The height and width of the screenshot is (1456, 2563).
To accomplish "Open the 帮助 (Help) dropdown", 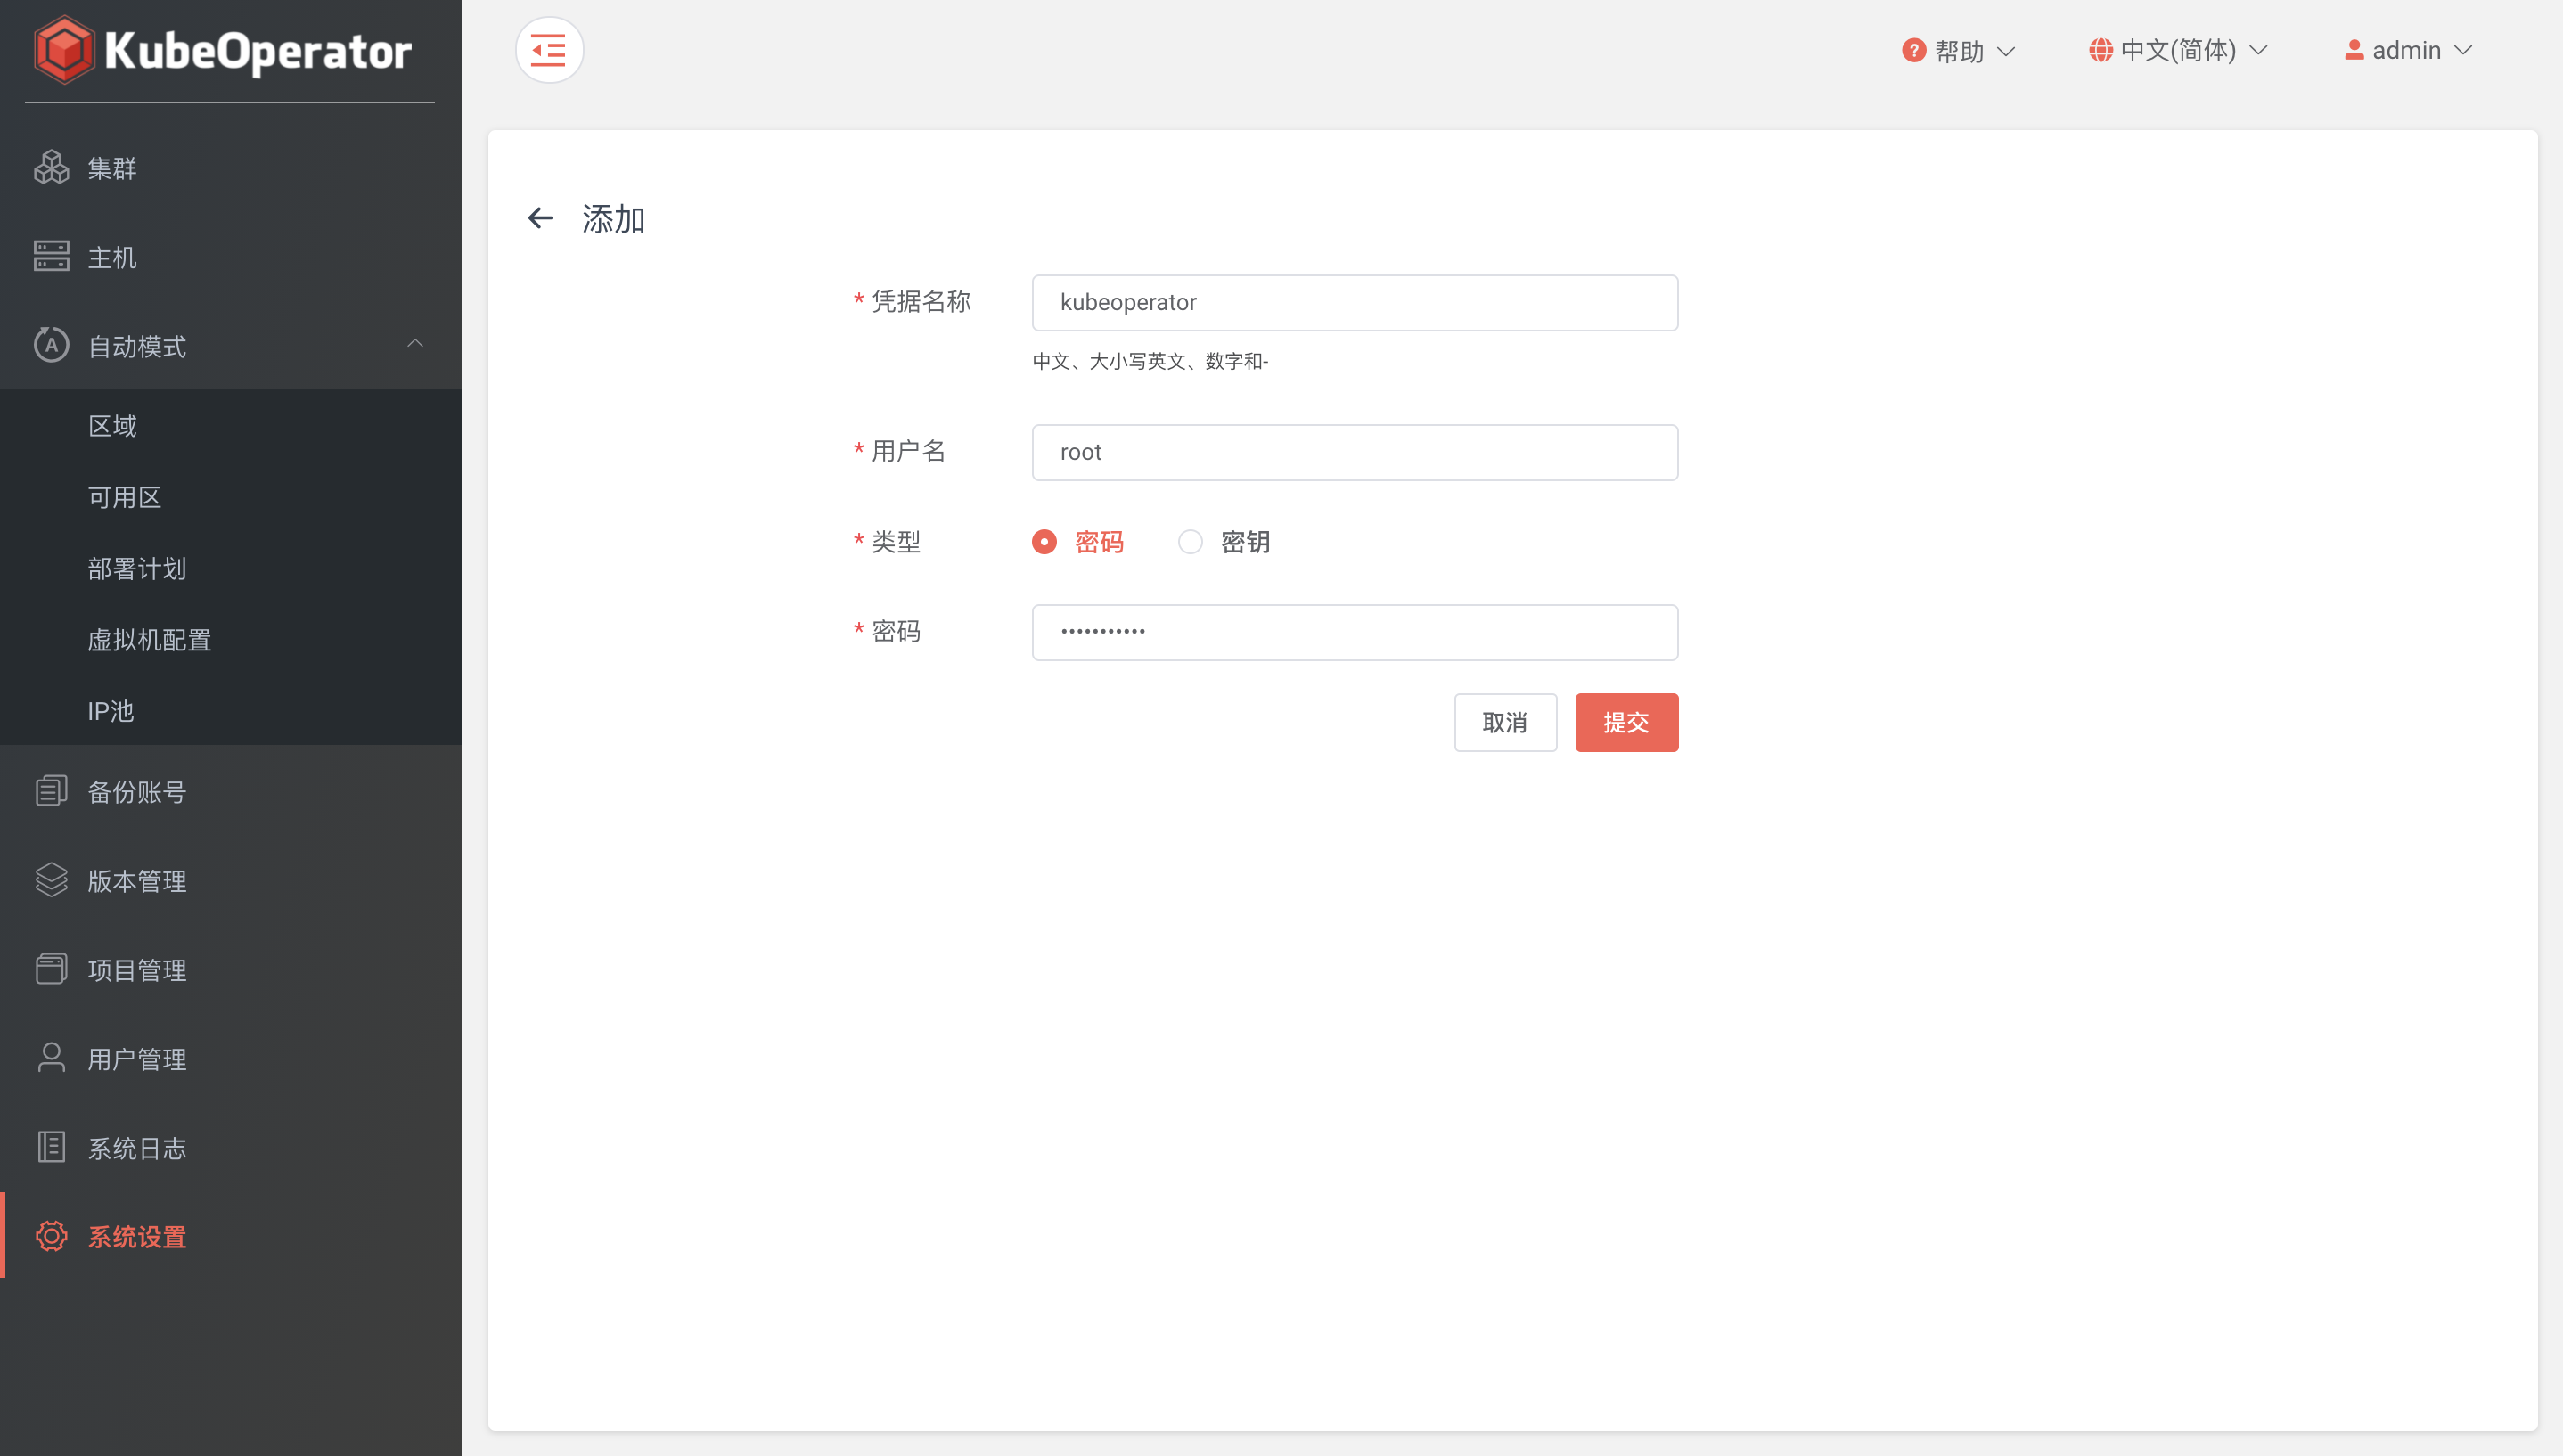I will point(1953,50).
